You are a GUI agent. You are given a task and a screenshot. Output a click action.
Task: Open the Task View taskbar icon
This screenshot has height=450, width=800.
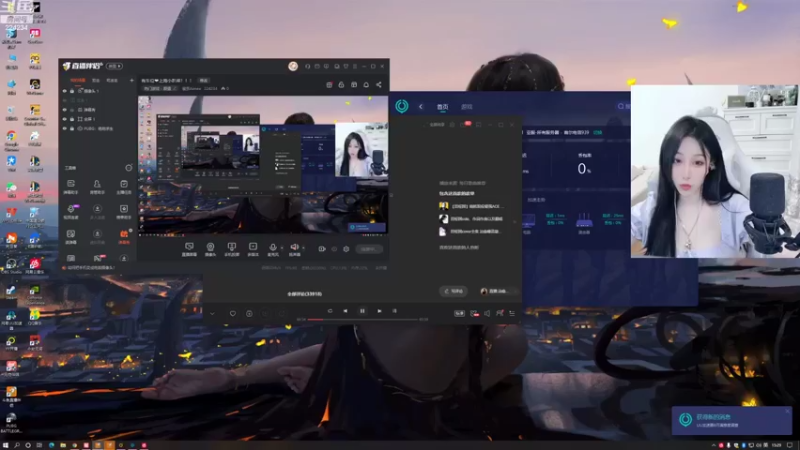tap(39, 445)
